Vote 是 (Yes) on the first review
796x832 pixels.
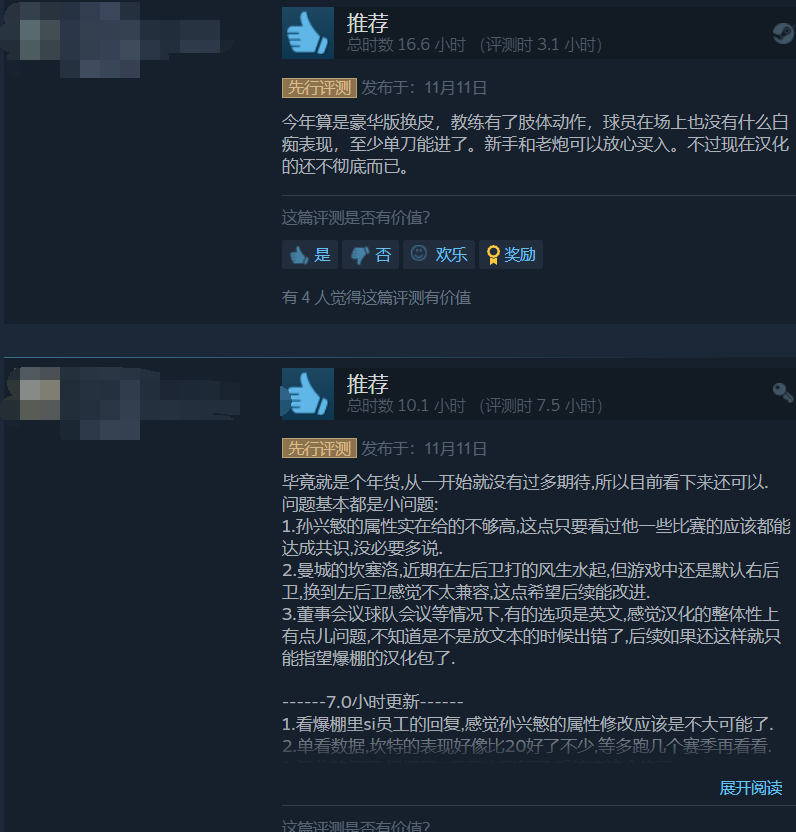(310, 255)
